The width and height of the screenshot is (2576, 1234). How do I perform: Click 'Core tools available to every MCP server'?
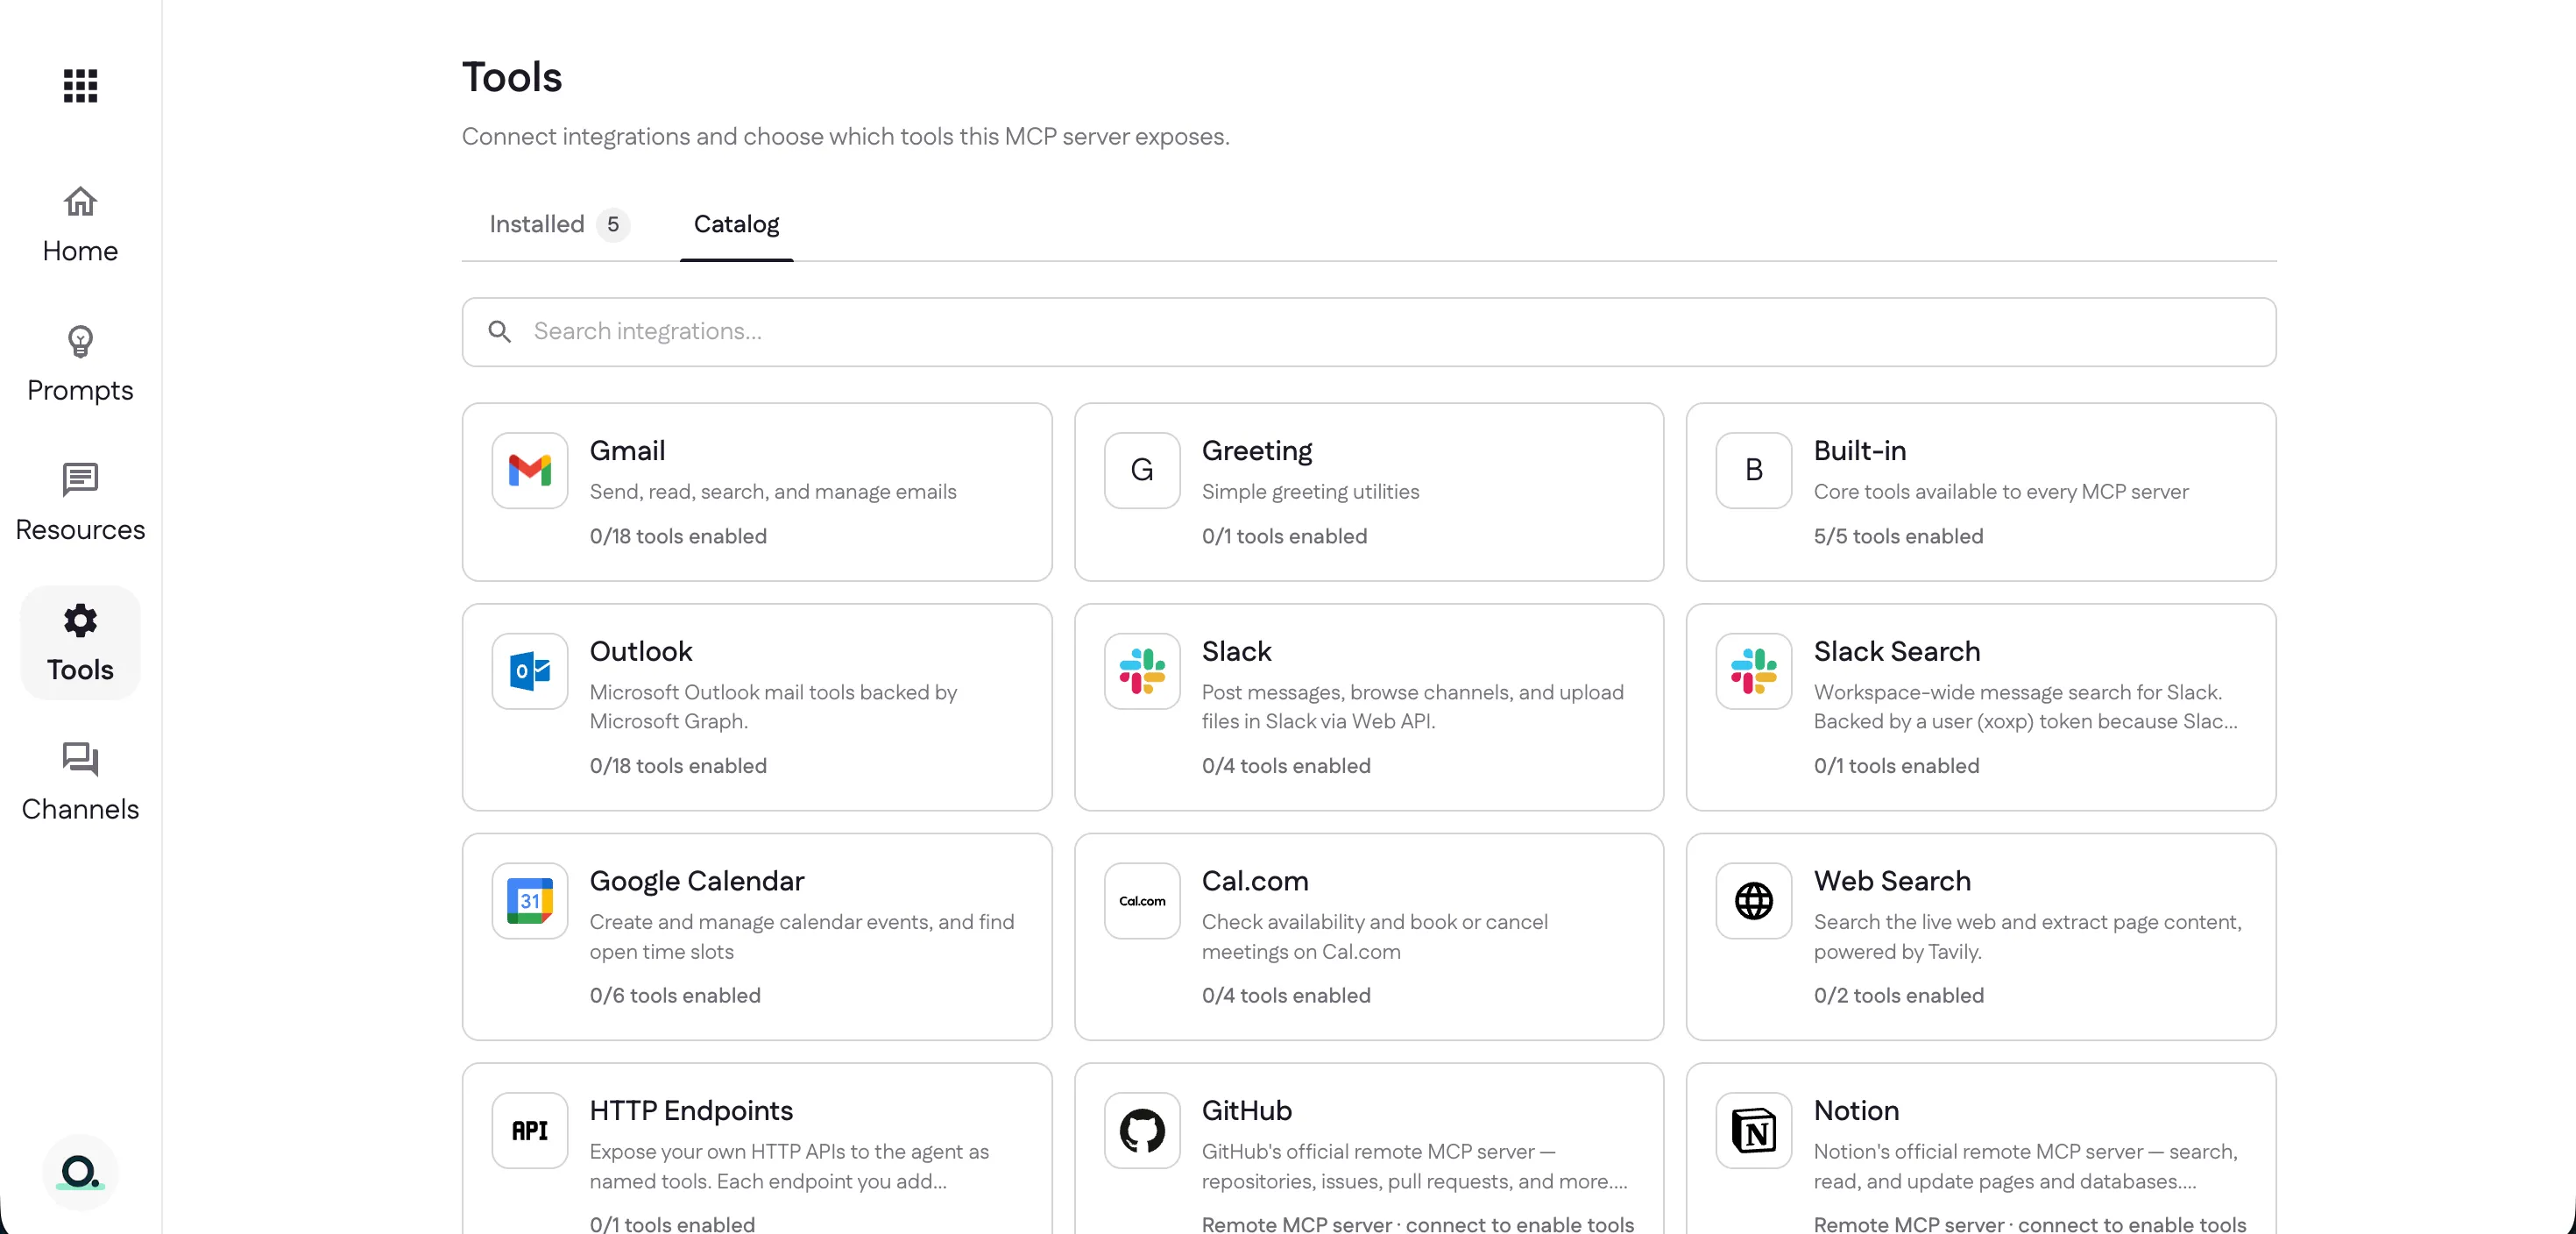2001,492
